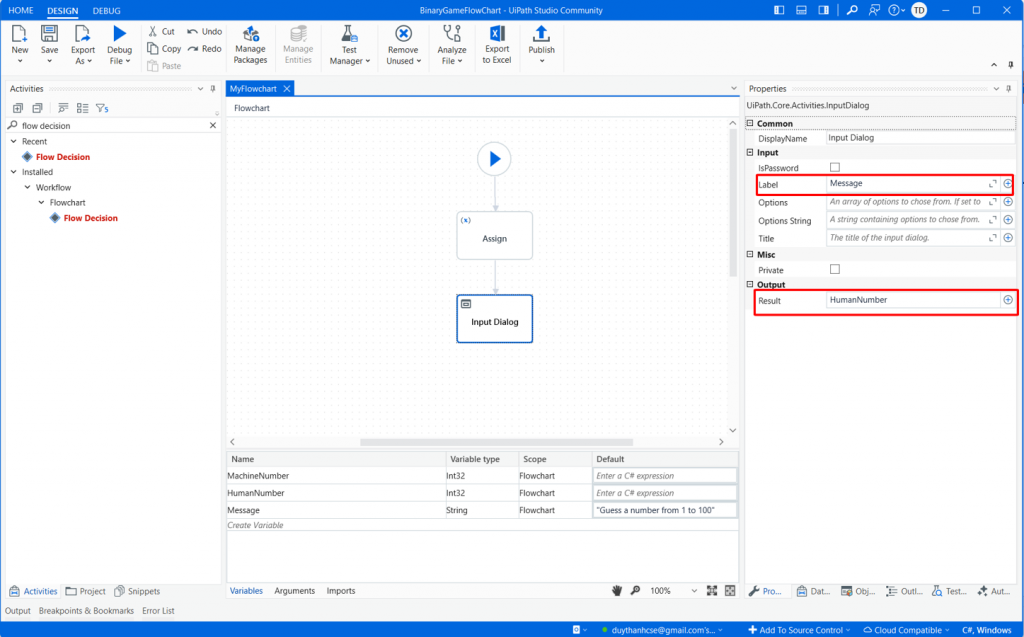Open the Error List panel
The width and height of the screenshot is (1024, 637).
(158, 611)
